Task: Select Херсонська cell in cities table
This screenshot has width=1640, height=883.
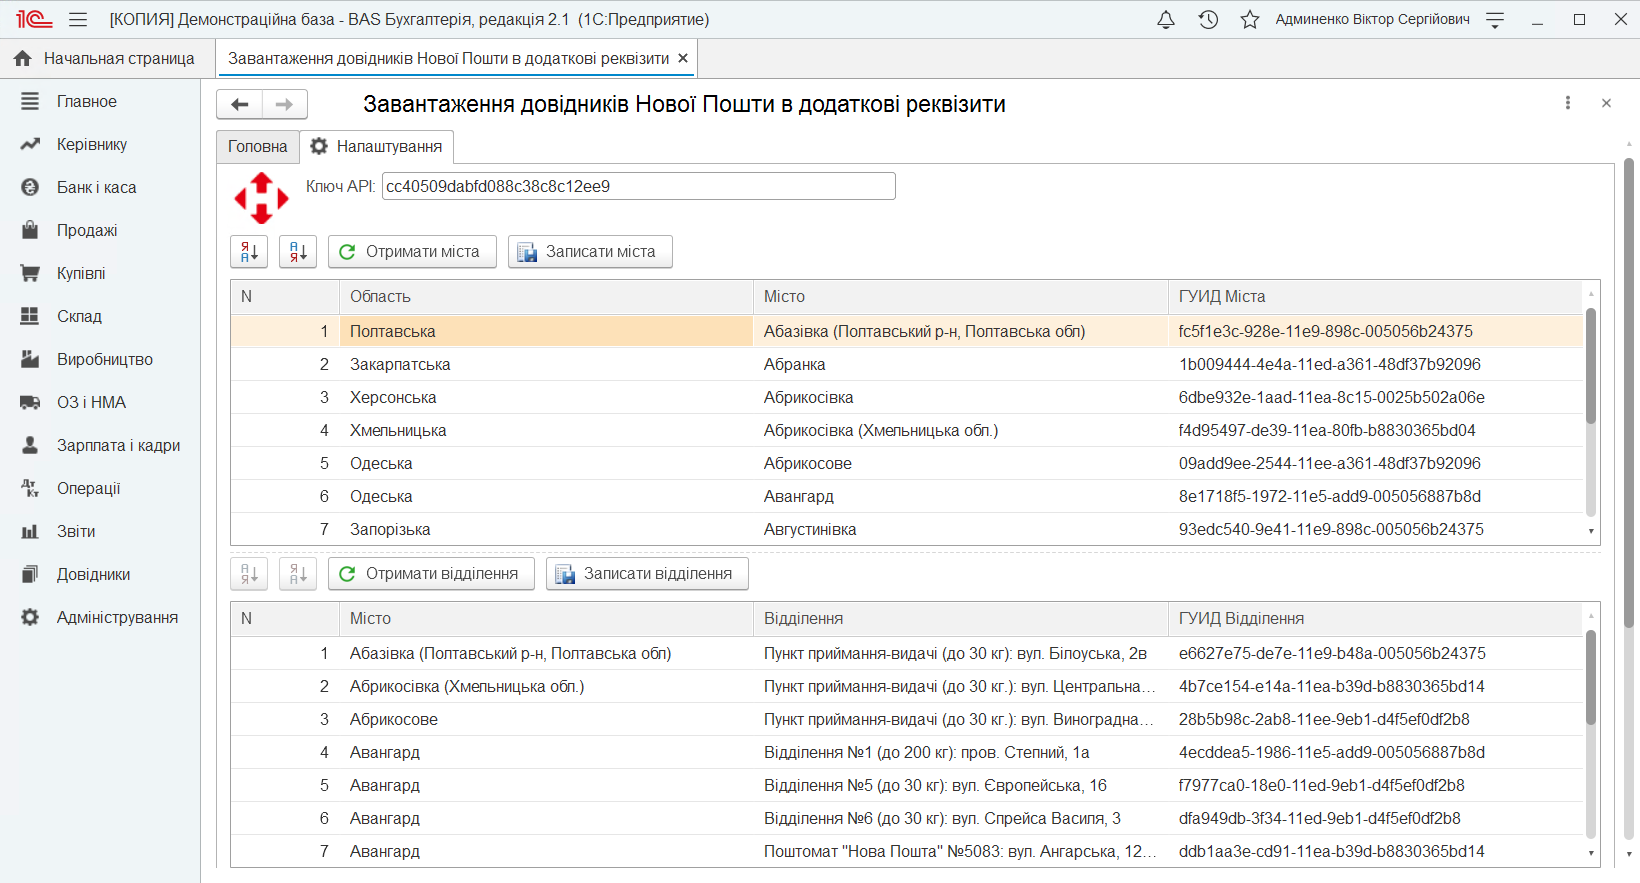Action: click(x=546, y=397)
